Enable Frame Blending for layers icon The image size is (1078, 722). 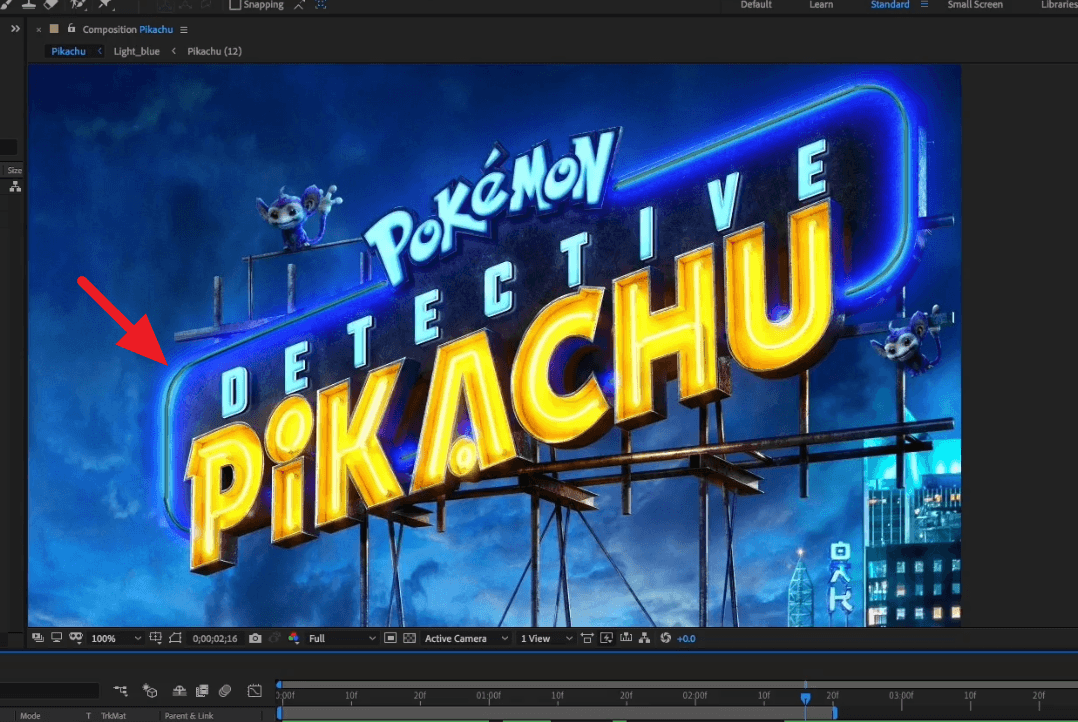tap(201, 690)
